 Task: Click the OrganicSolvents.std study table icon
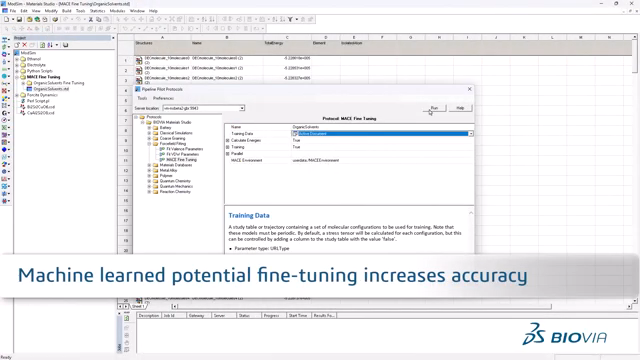[29, 89]
